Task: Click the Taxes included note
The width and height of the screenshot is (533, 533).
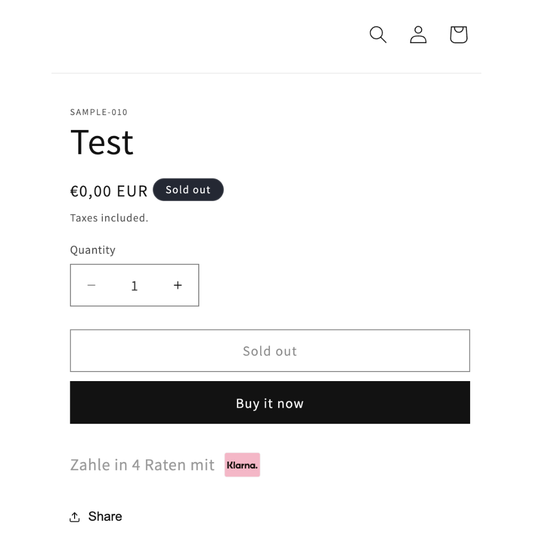Action: coord(109,218)
